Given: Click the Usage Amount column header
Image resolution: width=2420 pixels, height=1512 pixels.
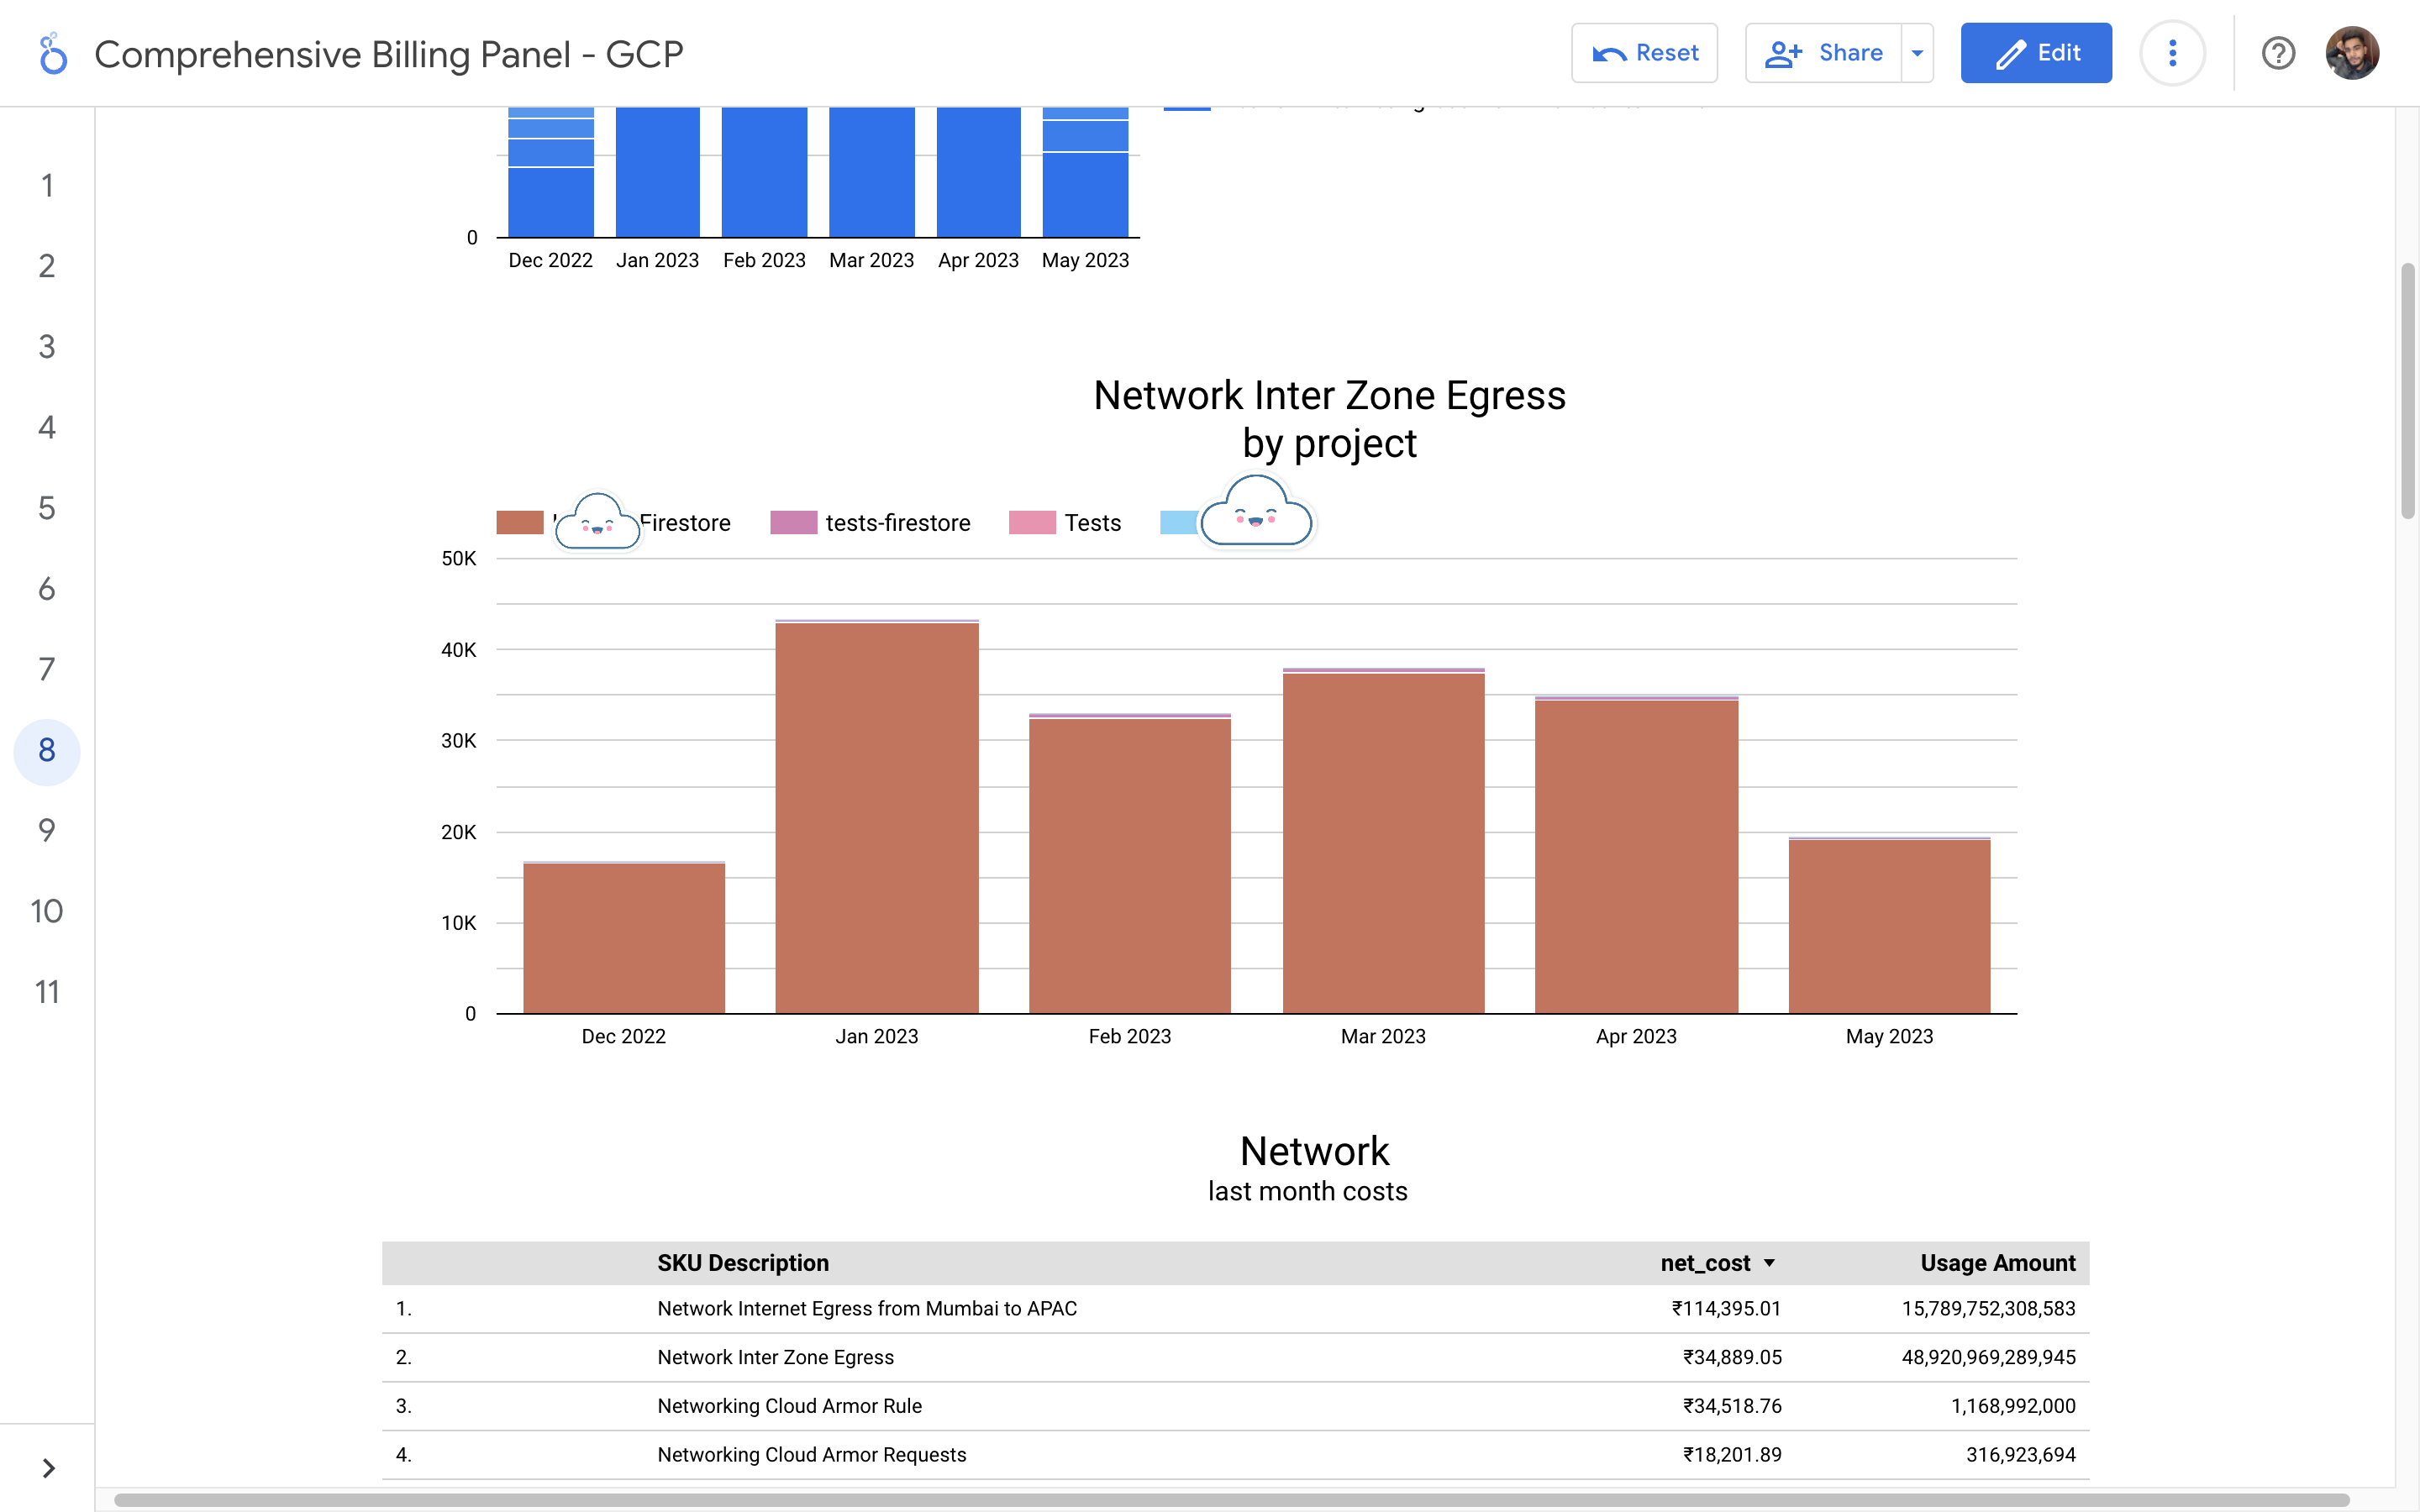Looking at the screenshot, I should pyautogui.click(x=1997, y=1263).
